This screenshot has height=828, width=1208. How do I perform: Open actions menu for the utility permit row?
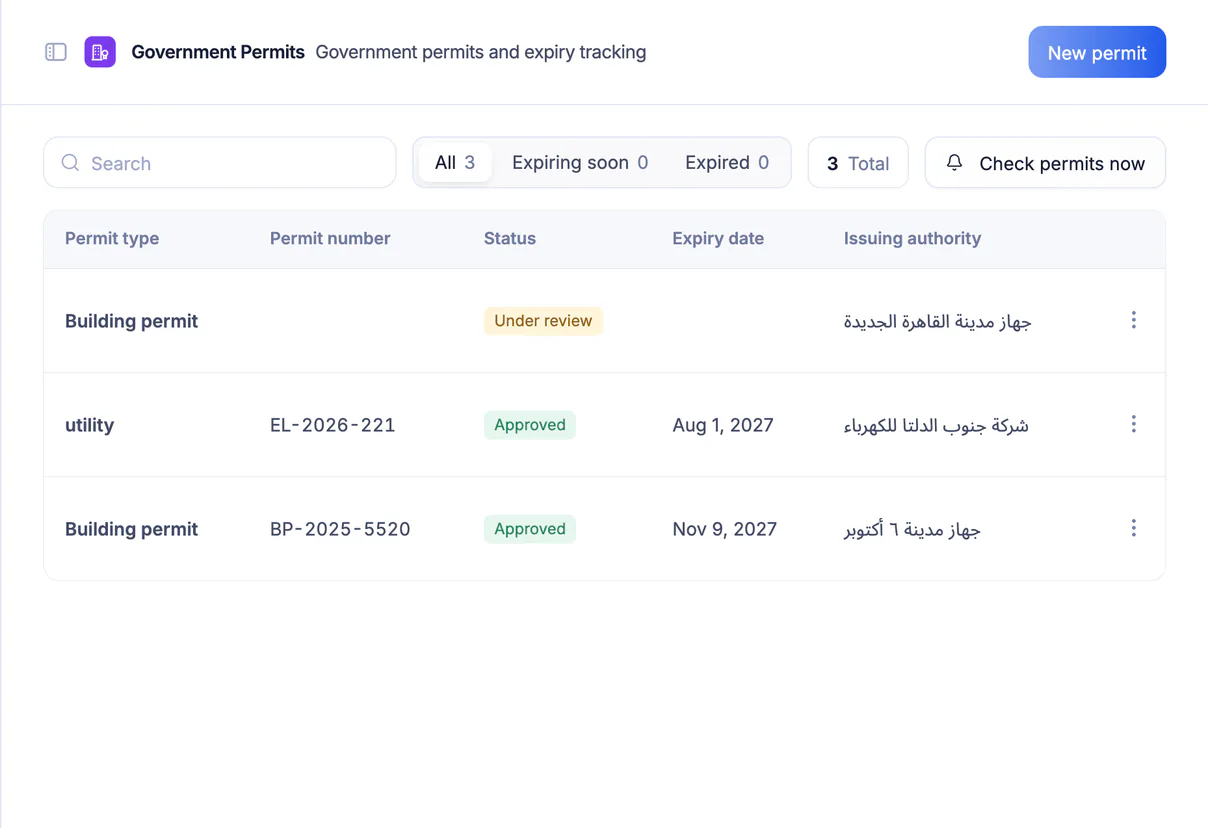(1133, 424)
